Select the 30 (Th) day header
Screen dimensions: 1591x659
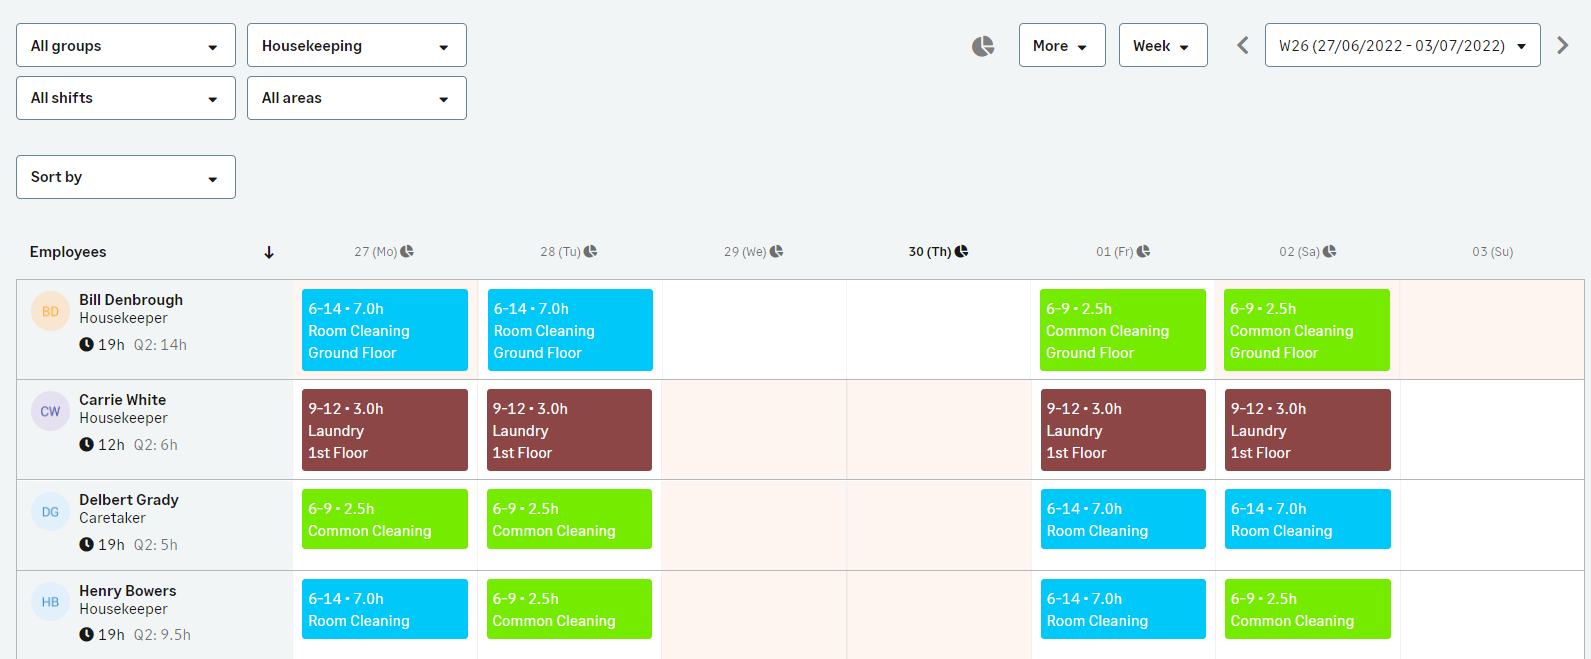click(930, 252)
